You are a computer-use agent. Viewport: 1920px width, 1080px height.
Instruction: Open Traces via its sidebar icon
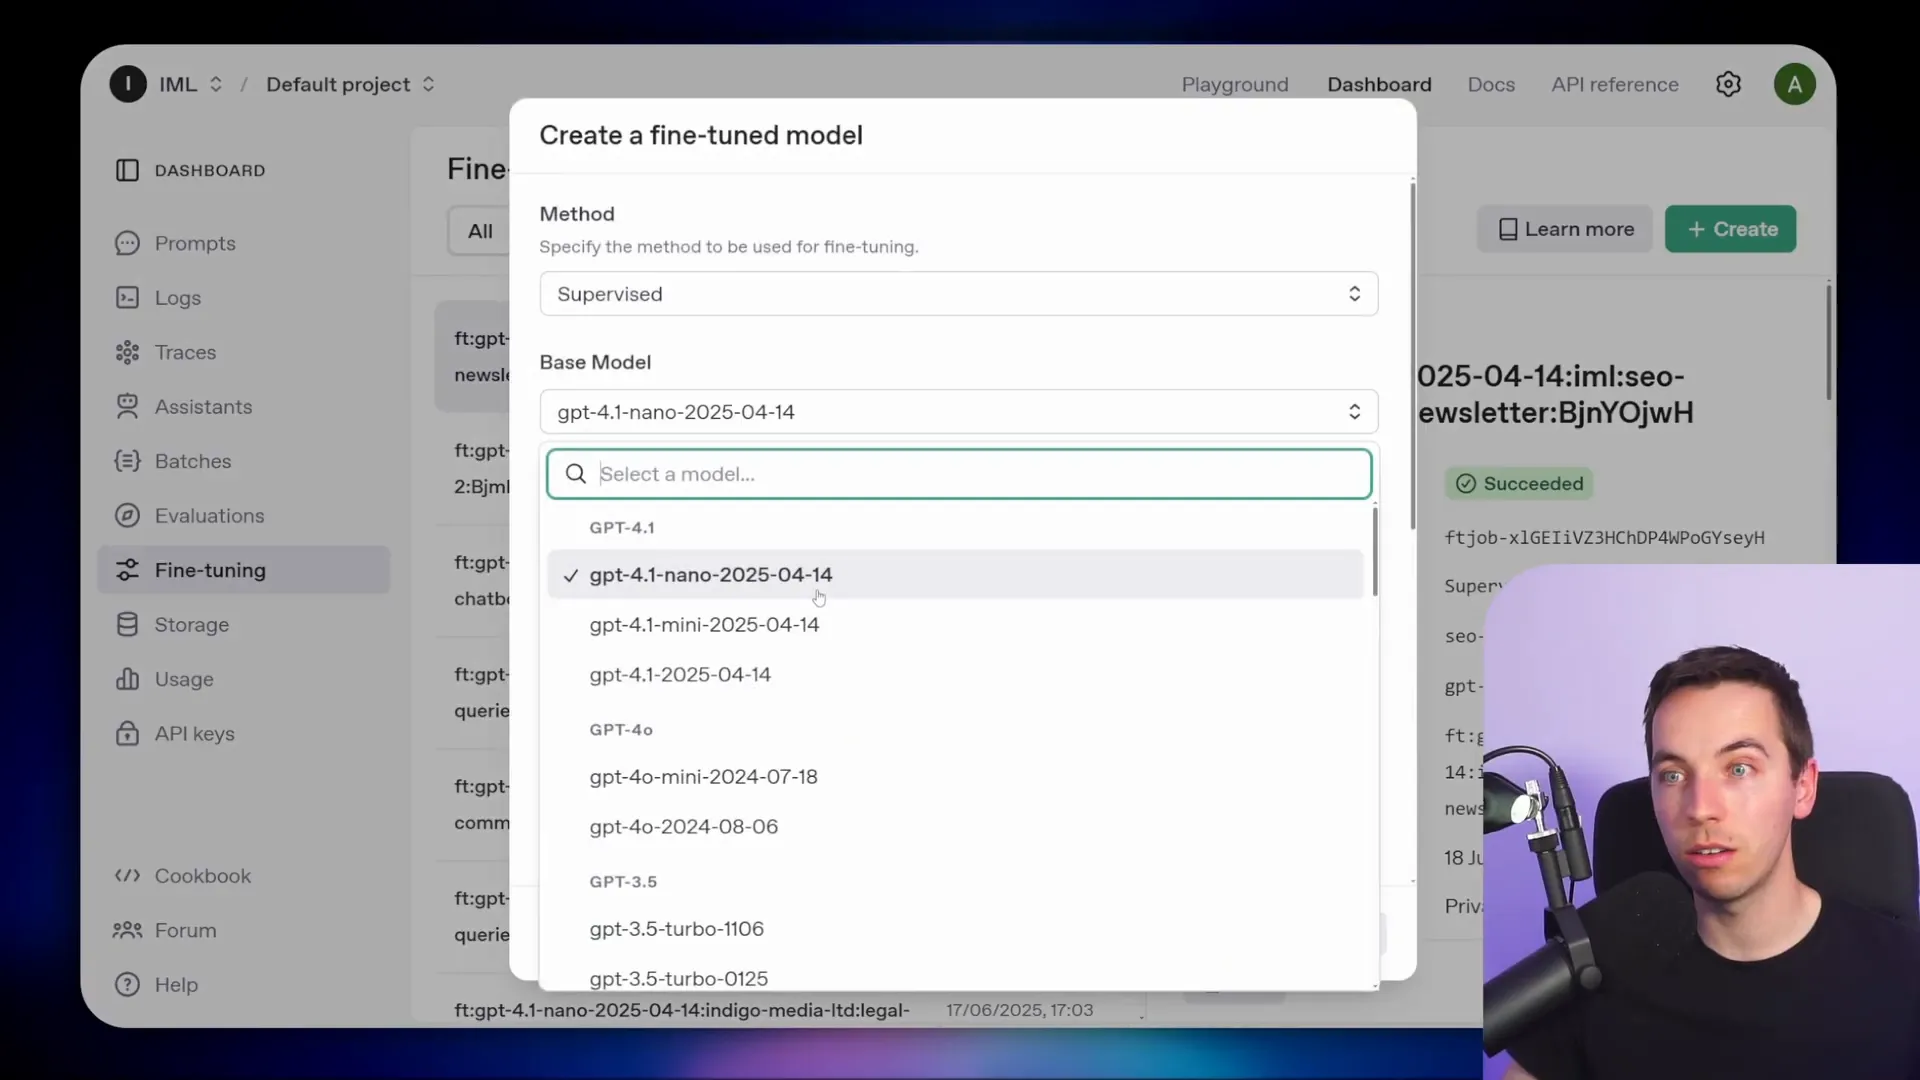[x=127, y=352]
